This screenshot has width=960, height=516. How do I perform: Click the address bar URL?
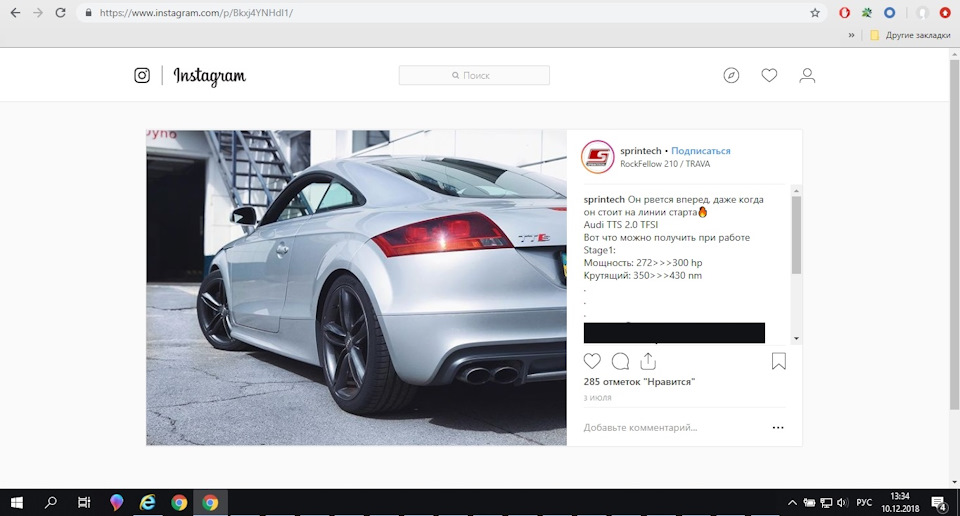[x=196, y=13]
